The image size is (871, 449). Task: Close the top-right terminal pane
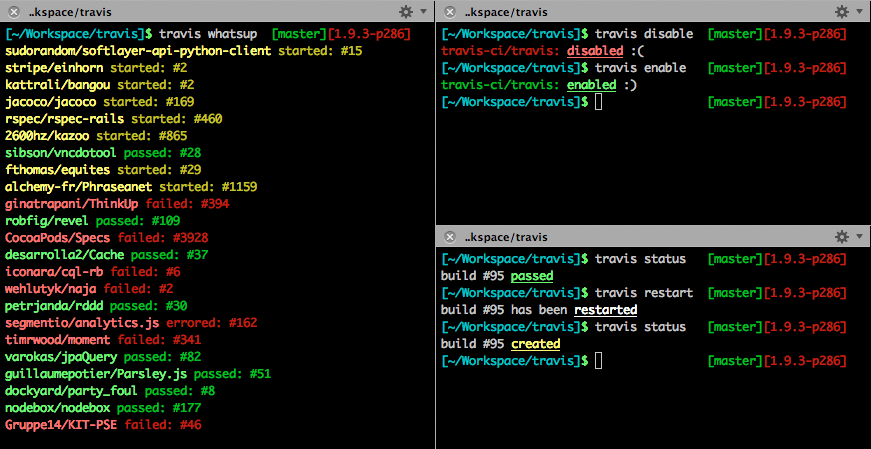[x=450, y=12]
